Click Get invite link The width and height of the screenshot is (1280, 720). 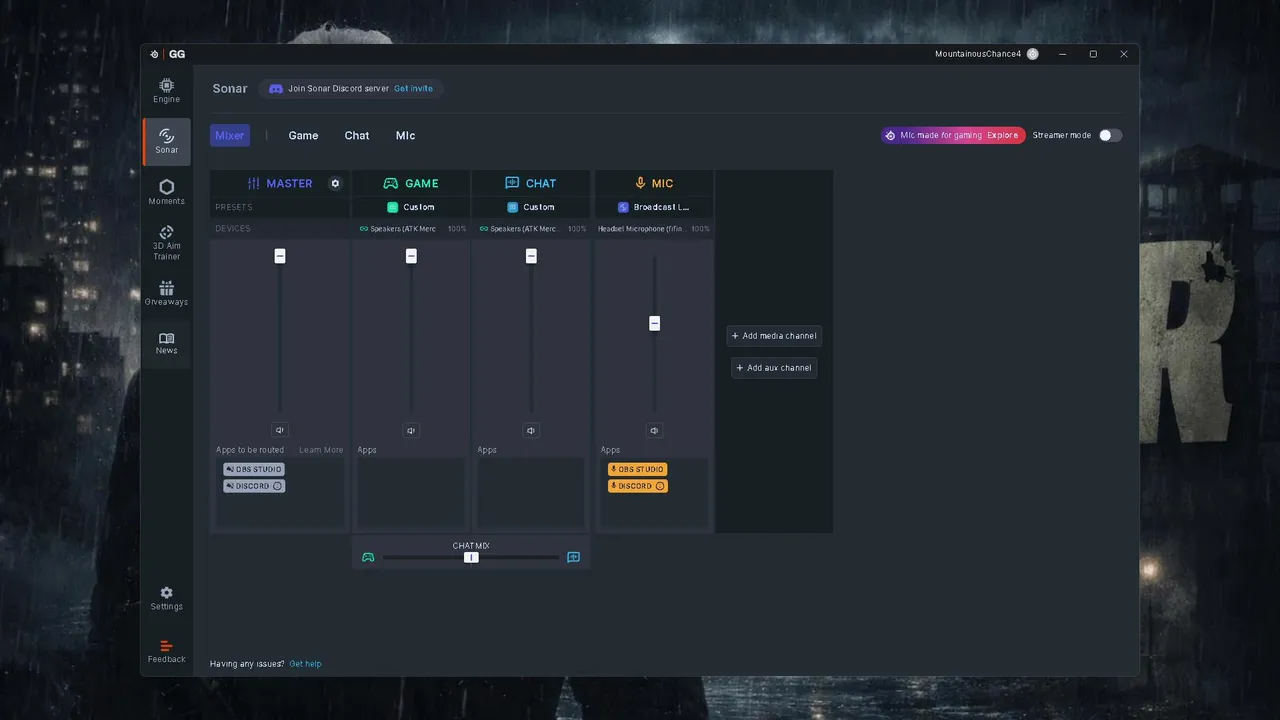(413, 88)
